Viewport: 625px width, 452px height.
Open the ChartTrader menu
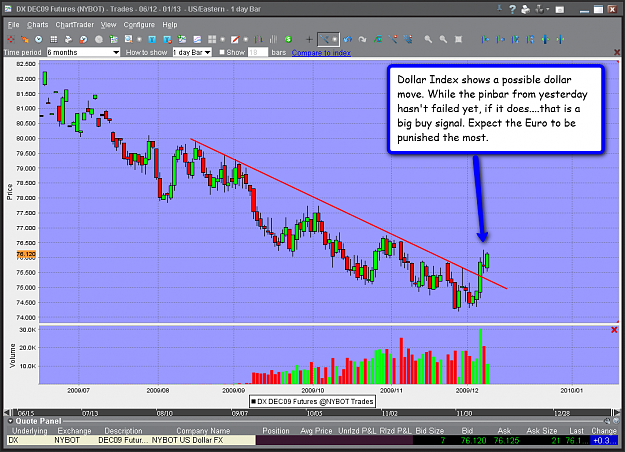(x=75, y=25)
